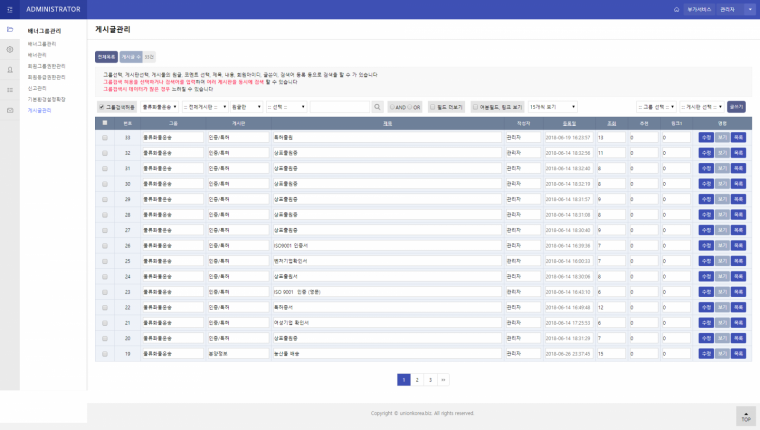Select the OR radio button
Image resolution: width=760 pixels, height=430 pixels.
[x=411, y=106]
